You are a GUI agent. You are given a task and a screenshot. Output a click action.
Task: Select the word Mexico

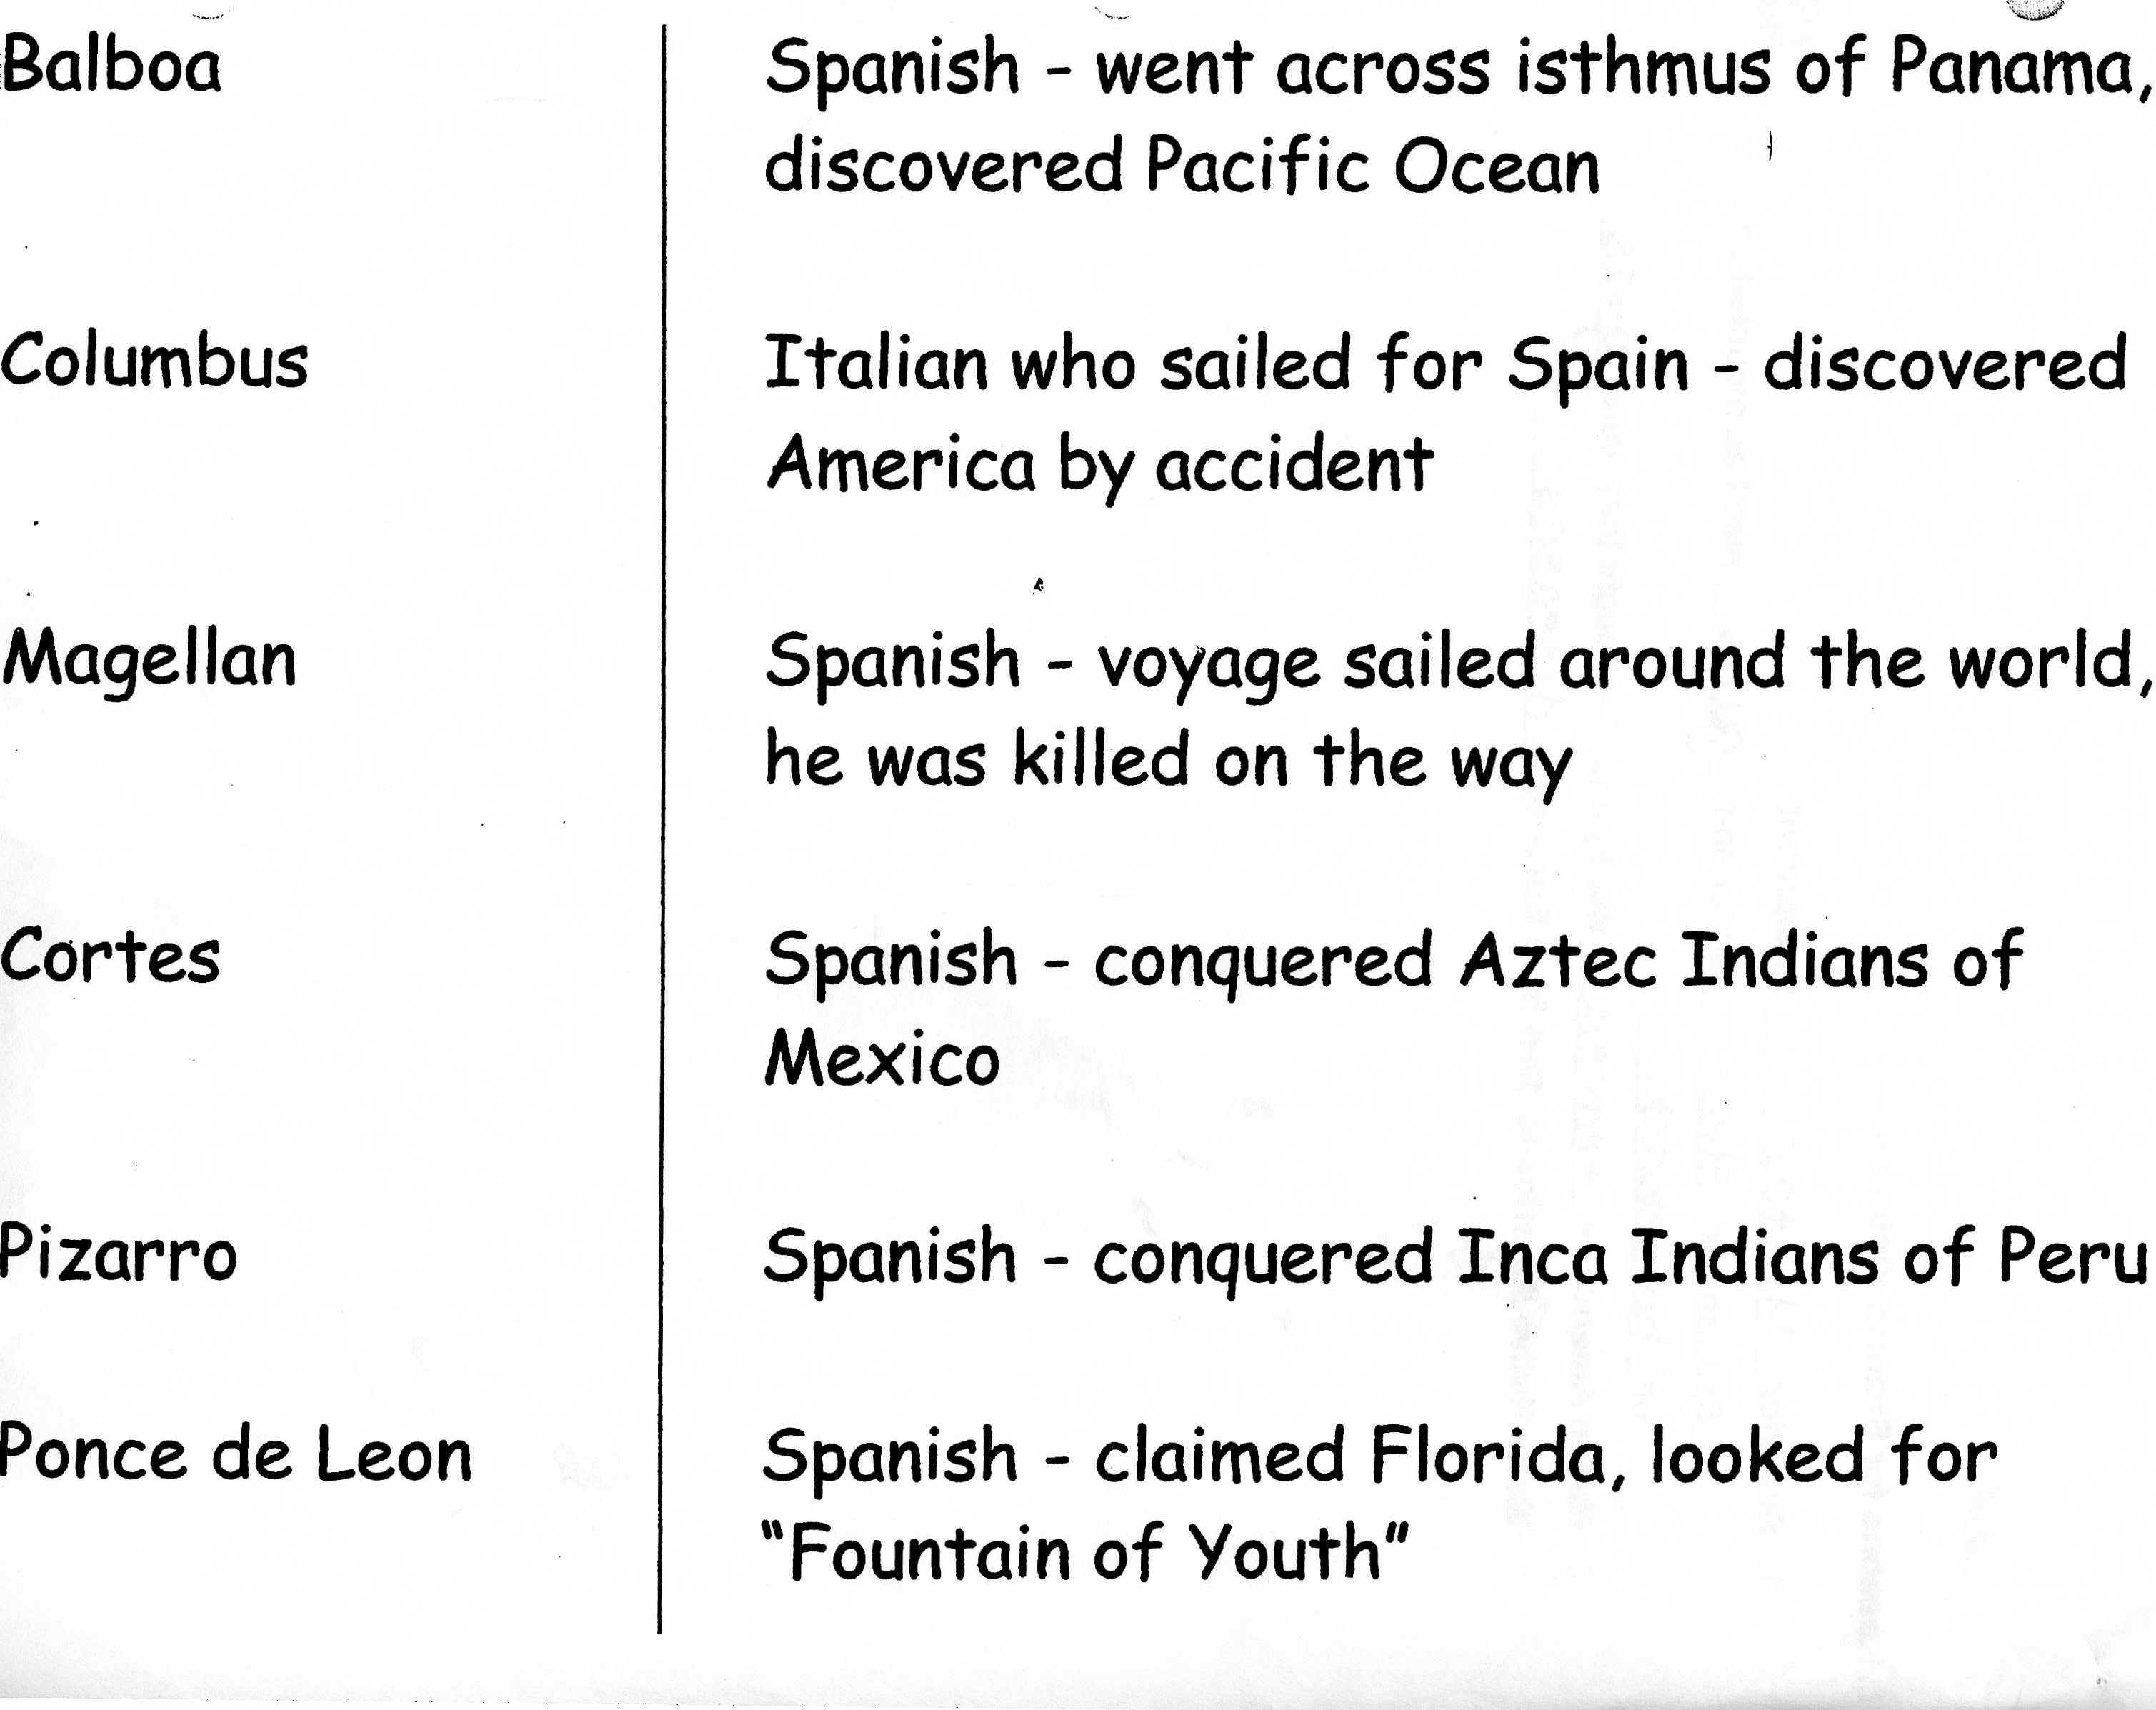[881, 1059]
